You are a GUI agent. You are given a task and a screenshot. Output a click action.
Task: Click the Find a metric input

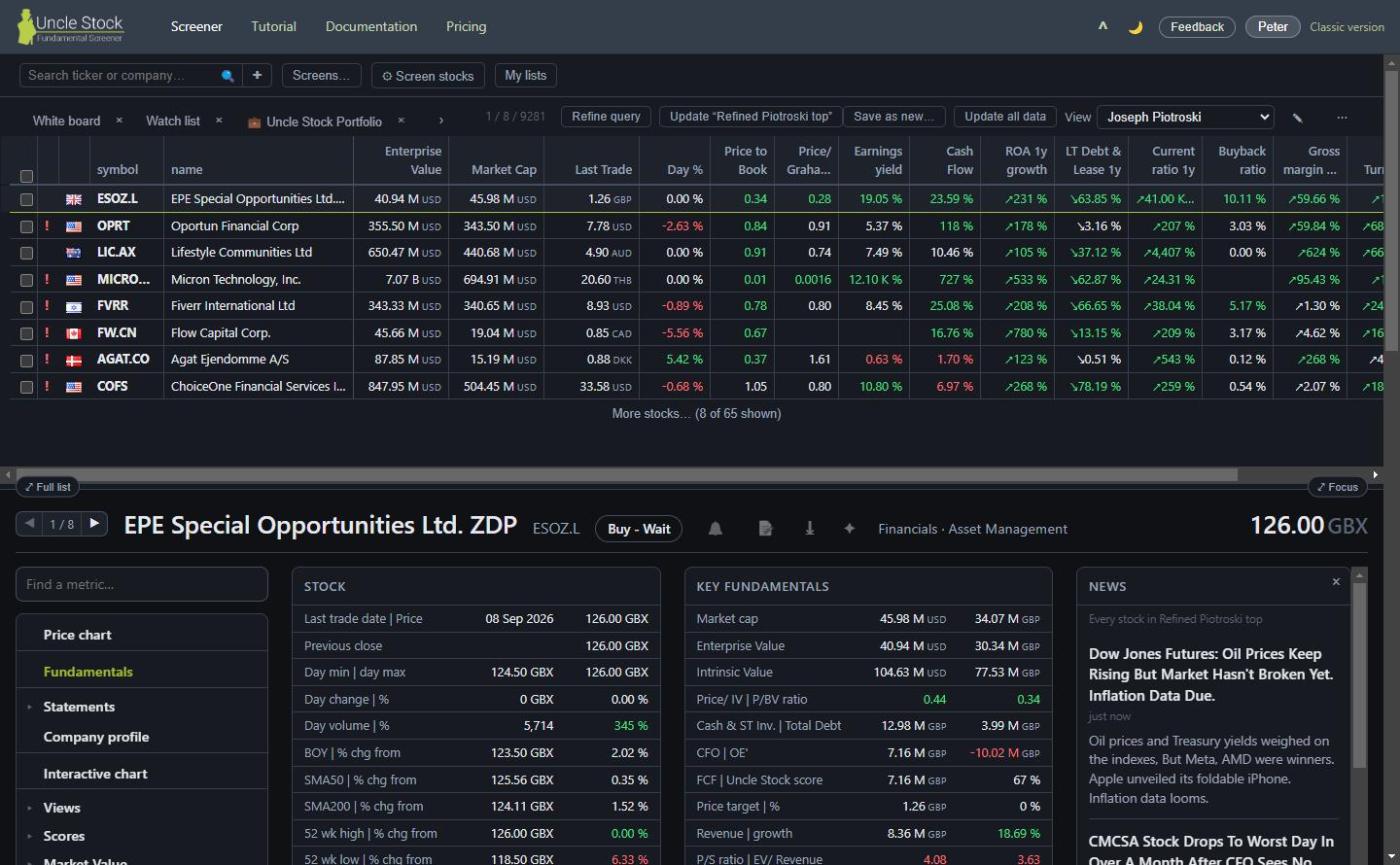(x=142, y=584)
